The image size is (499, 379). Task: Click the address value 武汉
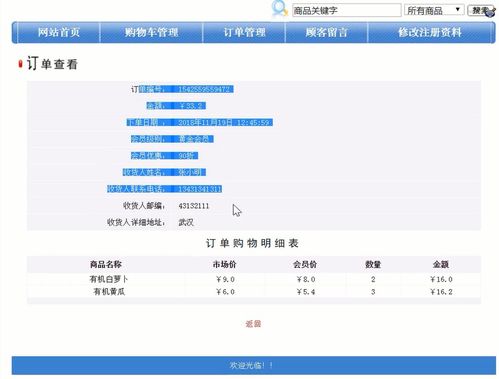[x=186, y=222]
